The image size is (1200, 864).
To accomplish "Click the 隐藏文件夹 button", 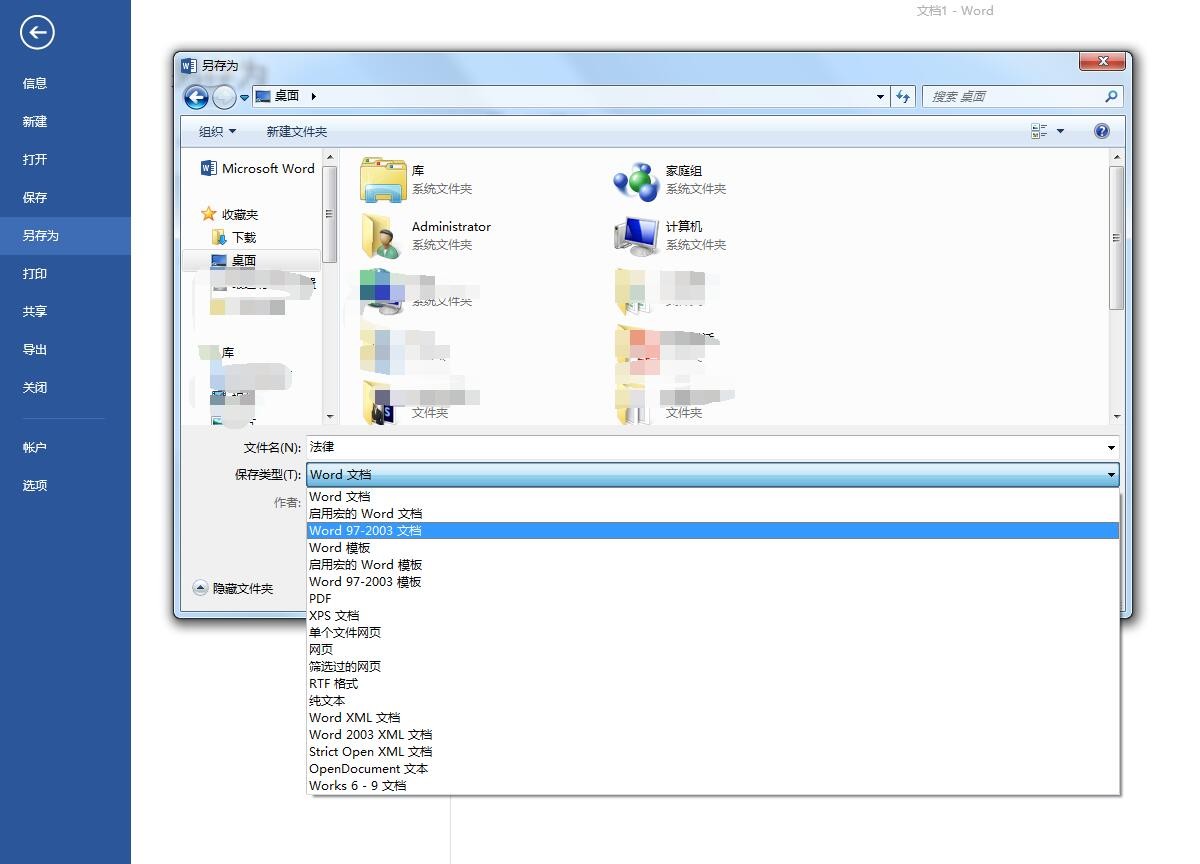I will click(233, 588).
